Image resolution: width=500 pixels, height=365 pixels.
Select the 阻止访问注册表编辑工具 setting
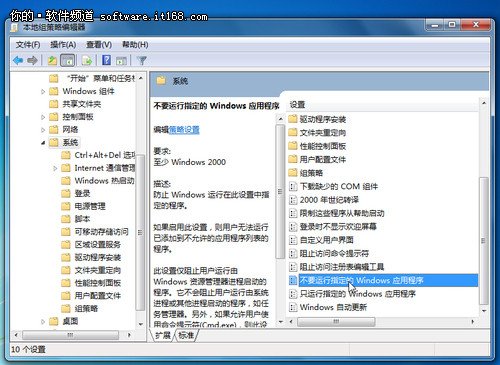point(342,267)
